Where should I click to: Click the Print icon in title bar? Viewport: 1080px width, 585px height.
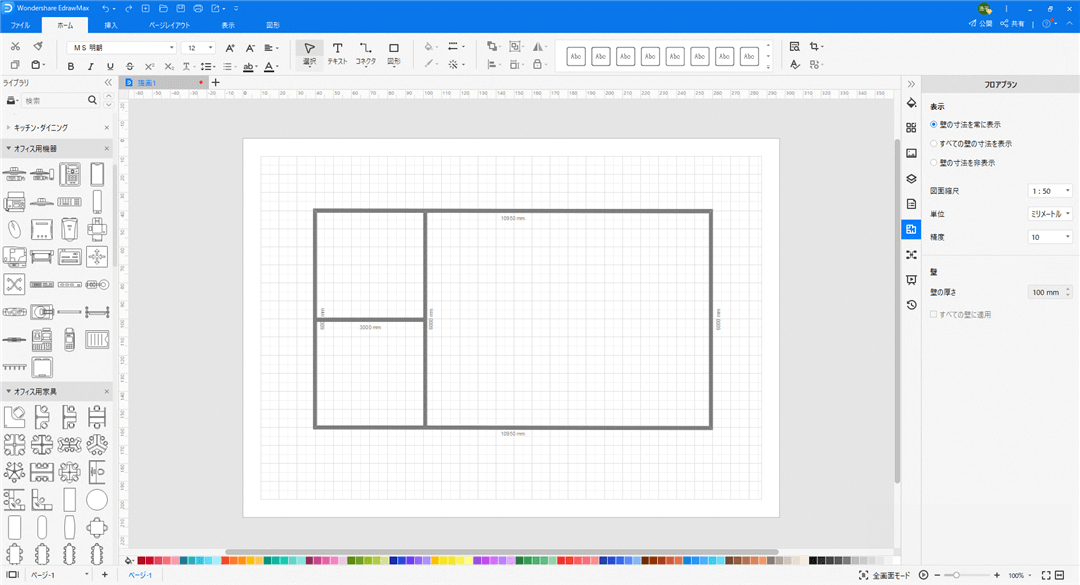(x=197, y=8)
